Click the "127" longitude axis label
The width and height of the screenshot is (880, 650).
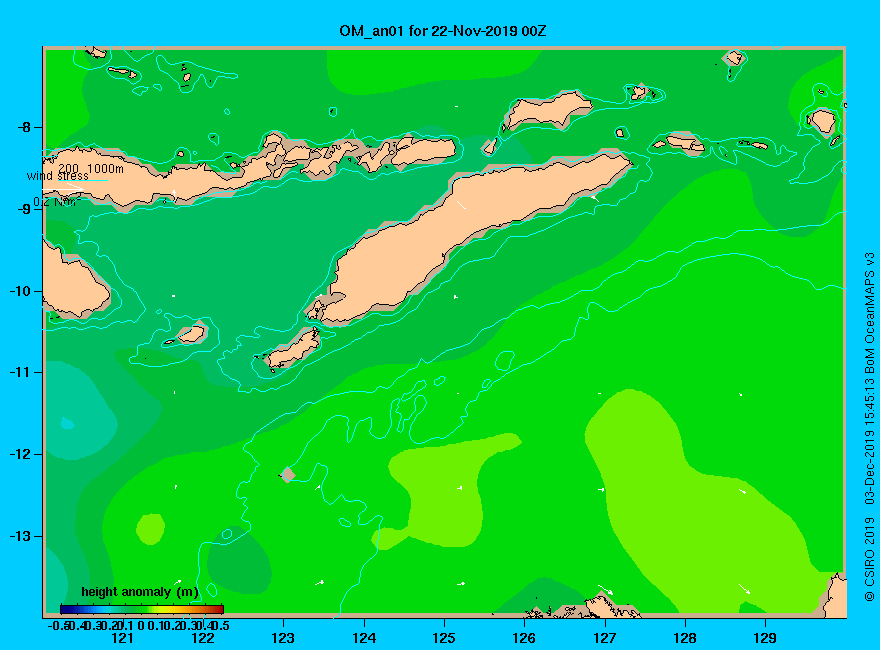coord(604,638)
